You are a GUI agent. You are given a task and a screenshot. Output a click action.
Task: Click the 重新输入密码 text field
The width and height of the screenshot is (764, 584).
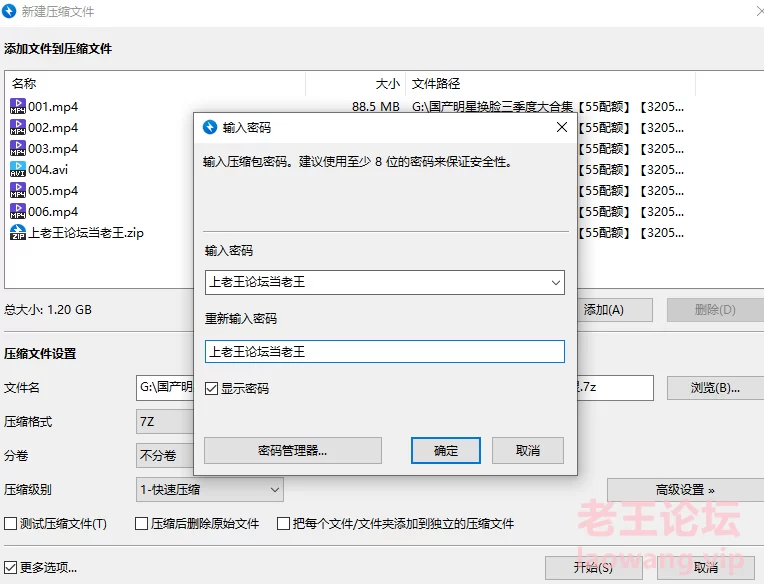(385, 352)
